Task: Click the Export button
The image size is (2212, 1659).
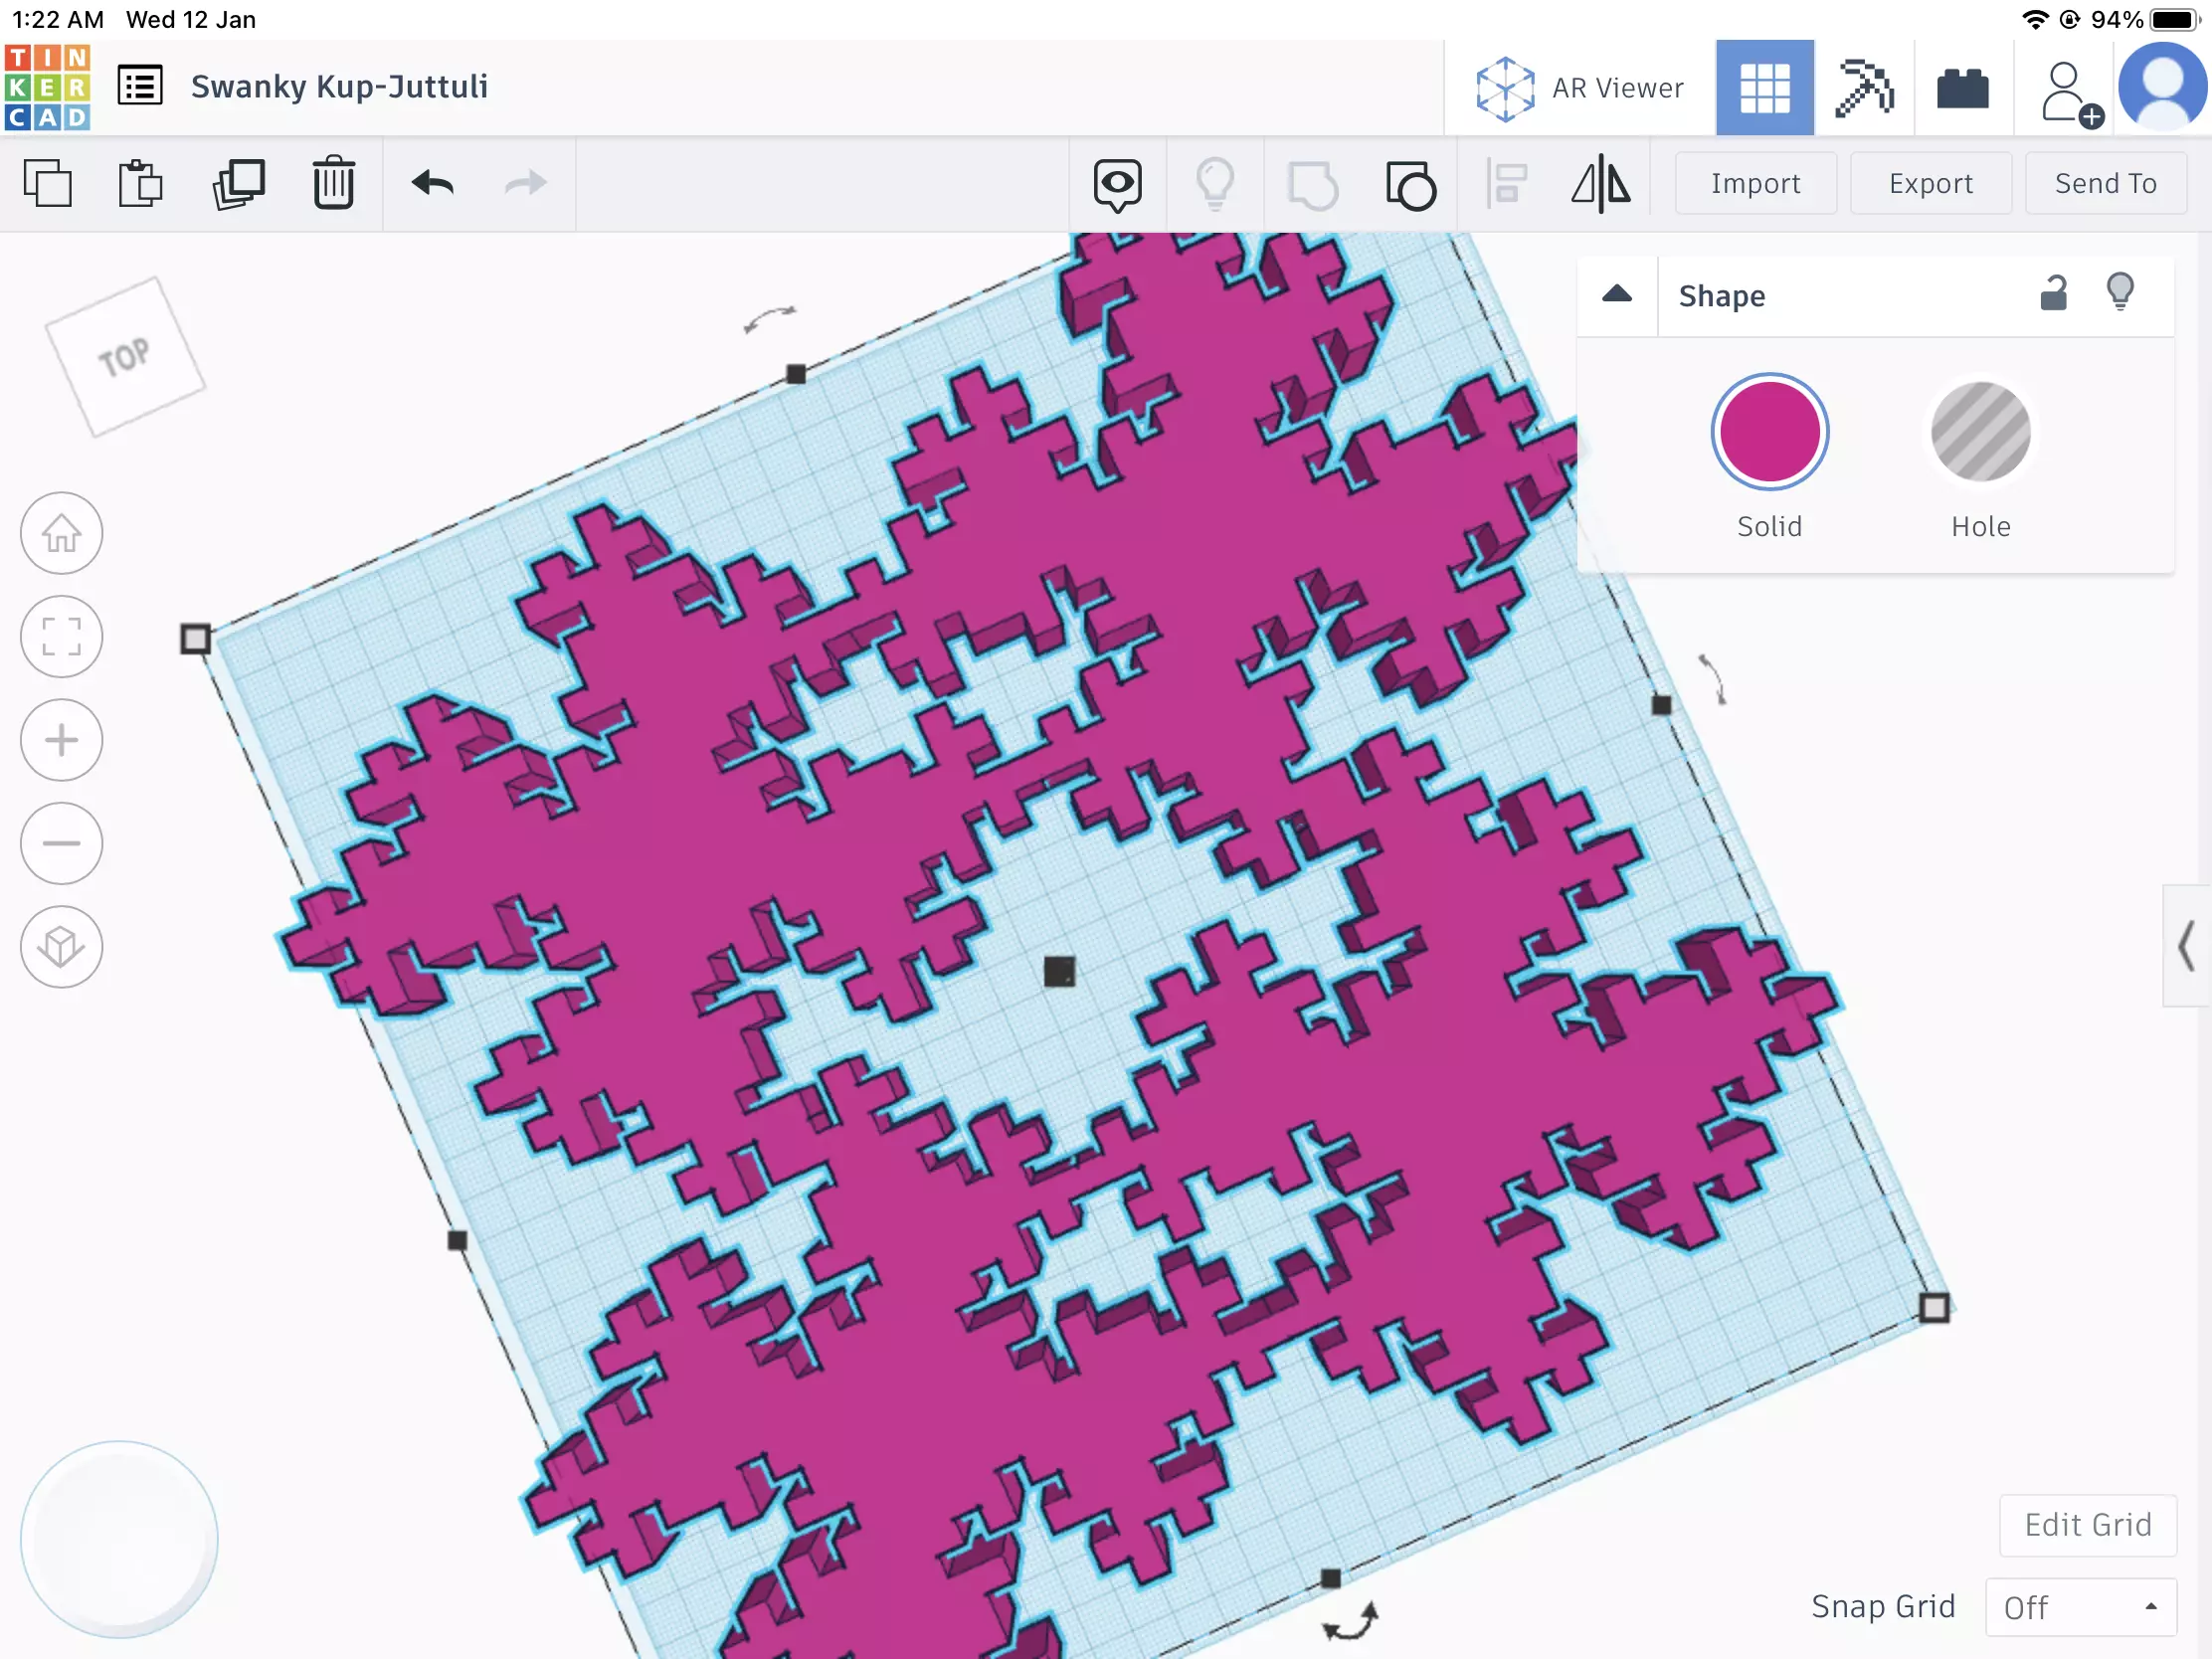Action: pos(1930,184)
